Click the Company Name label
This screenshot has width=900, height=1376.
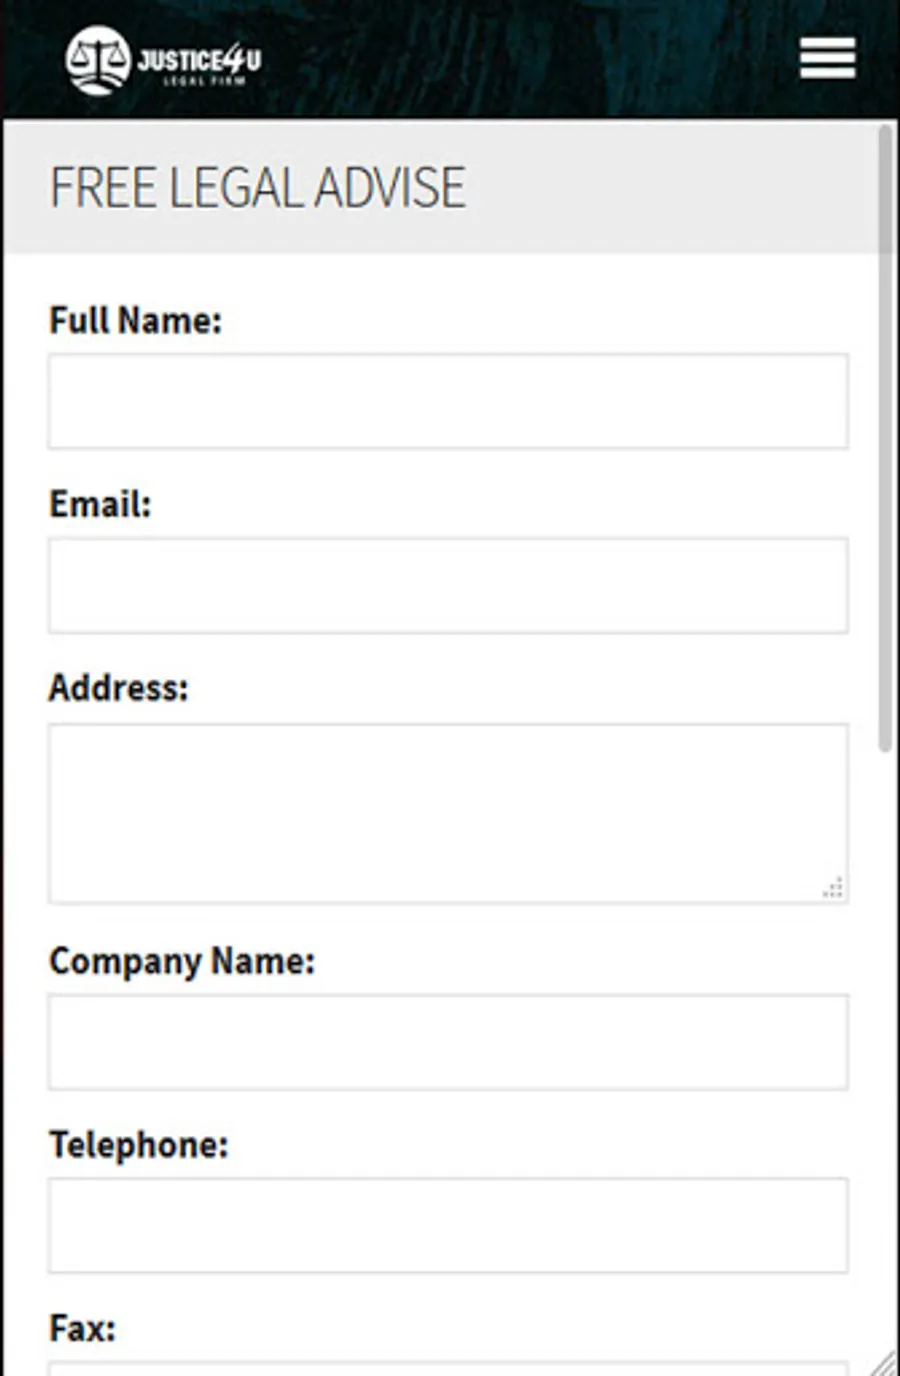pos(182,962)
